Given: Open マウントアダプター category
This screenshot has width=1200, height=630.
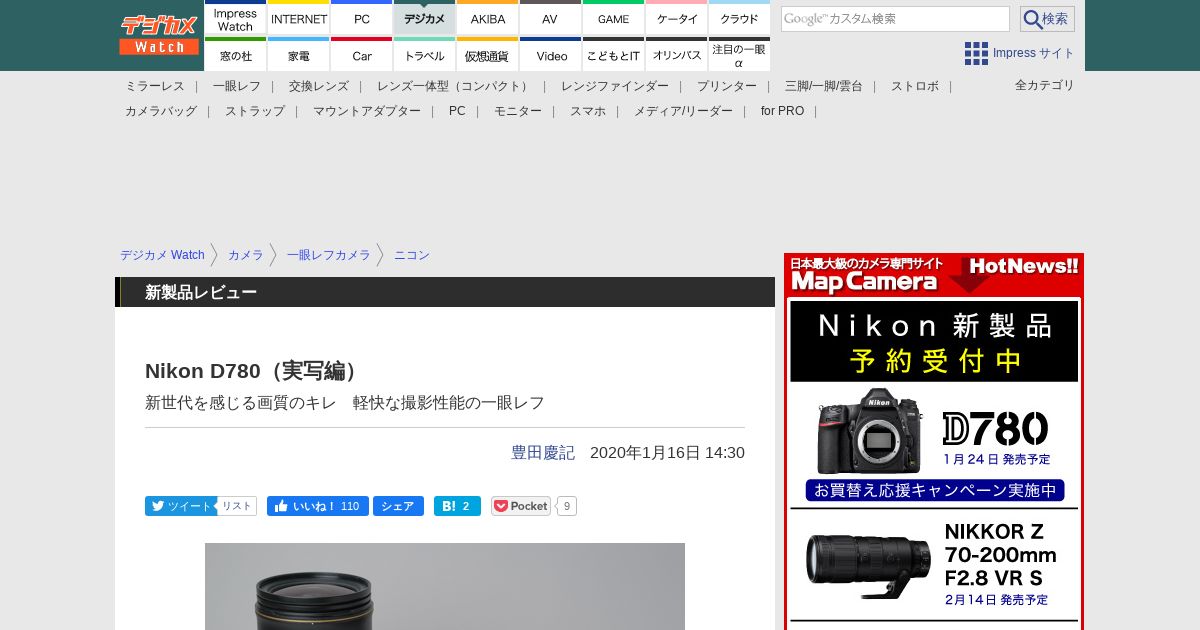Looking at the screenshot, I should click(x=367, y=111).
